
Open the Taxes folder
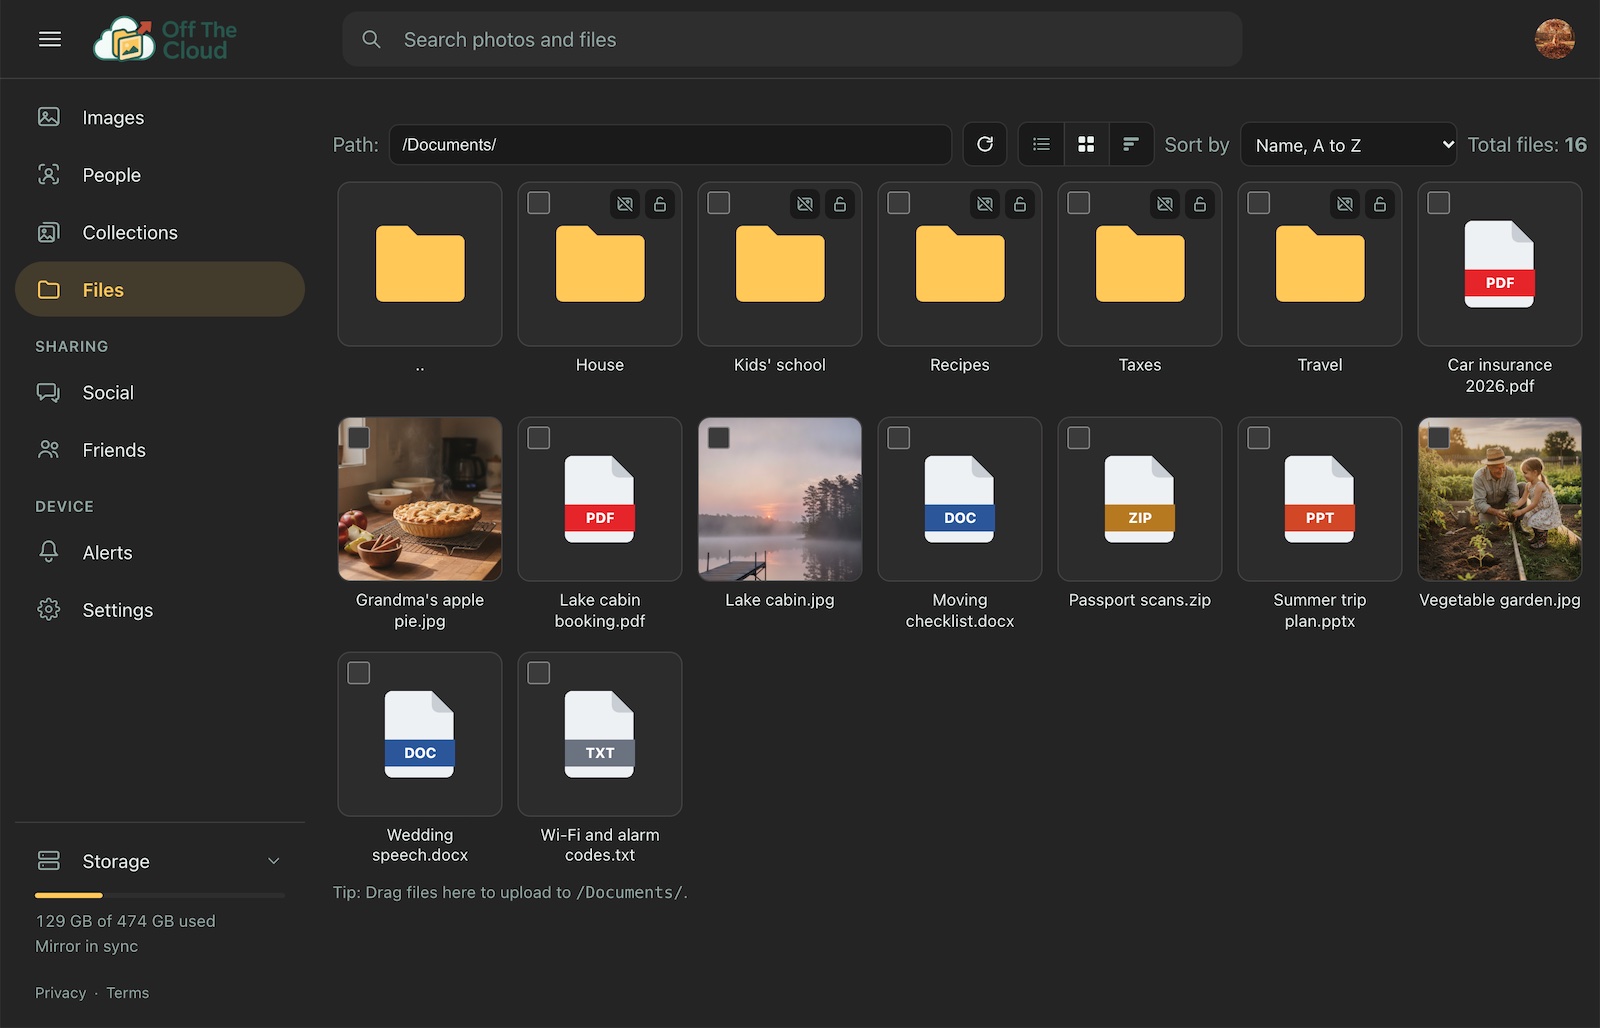(1140, 264)
